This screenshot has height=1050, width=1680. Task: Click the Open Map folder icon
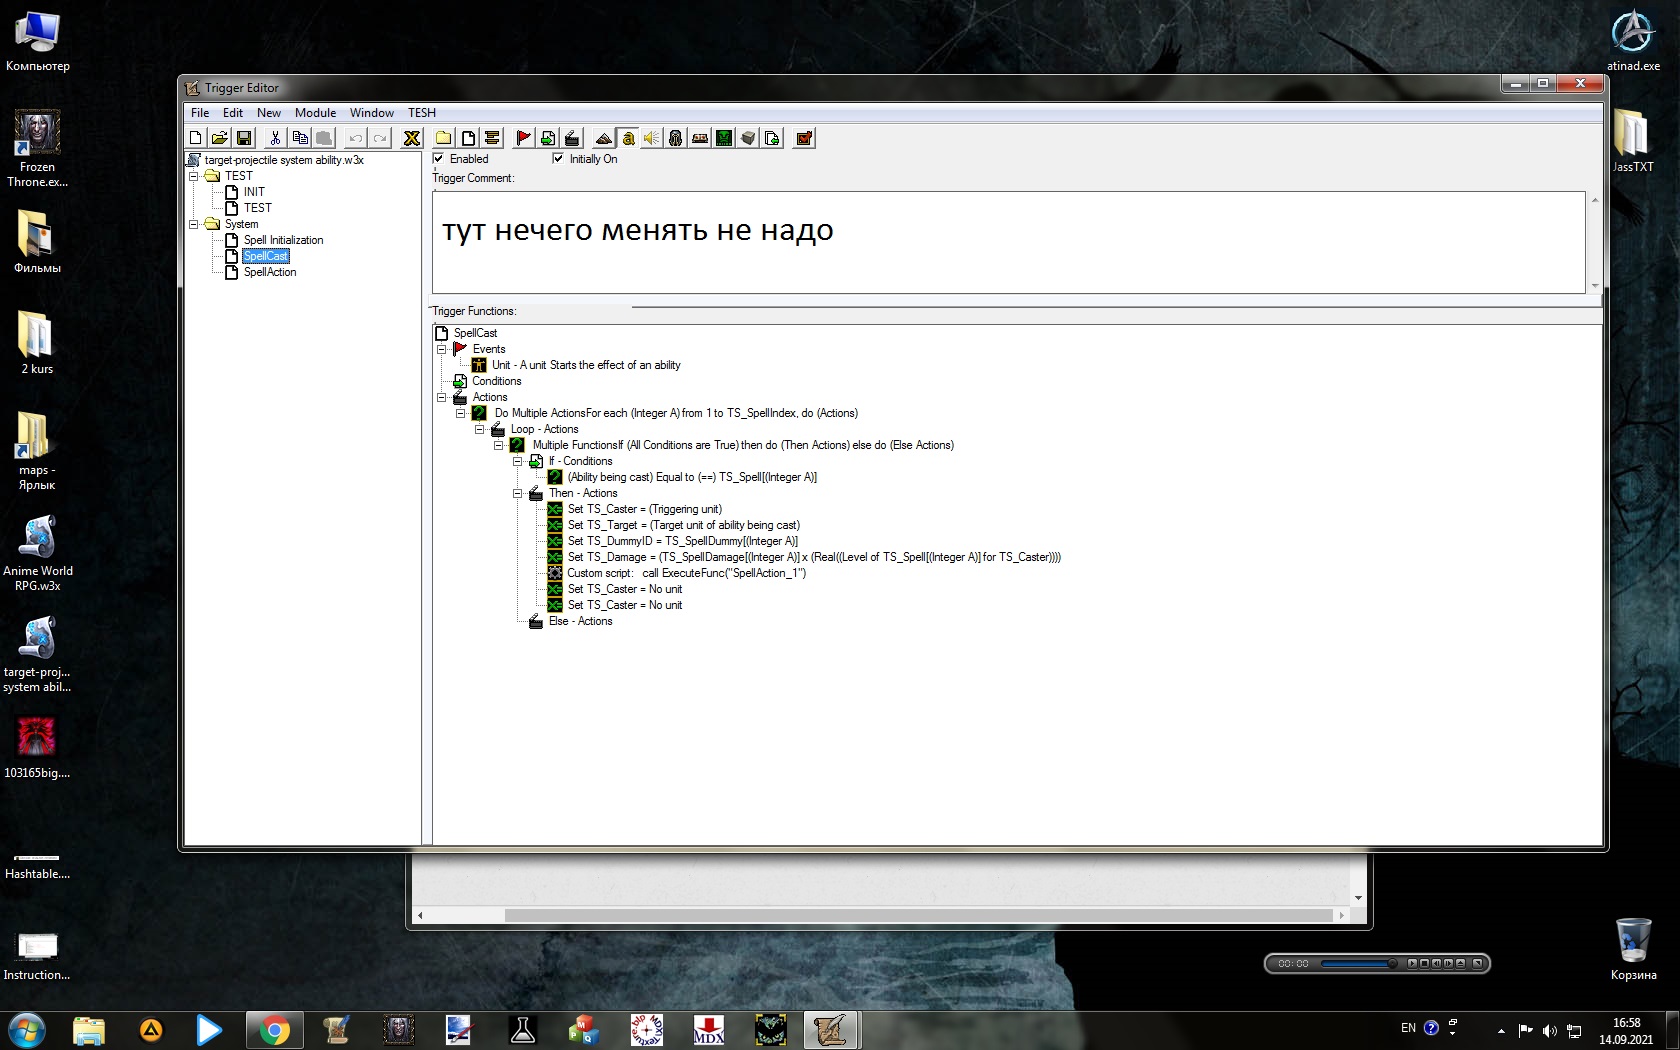point(220,138)
